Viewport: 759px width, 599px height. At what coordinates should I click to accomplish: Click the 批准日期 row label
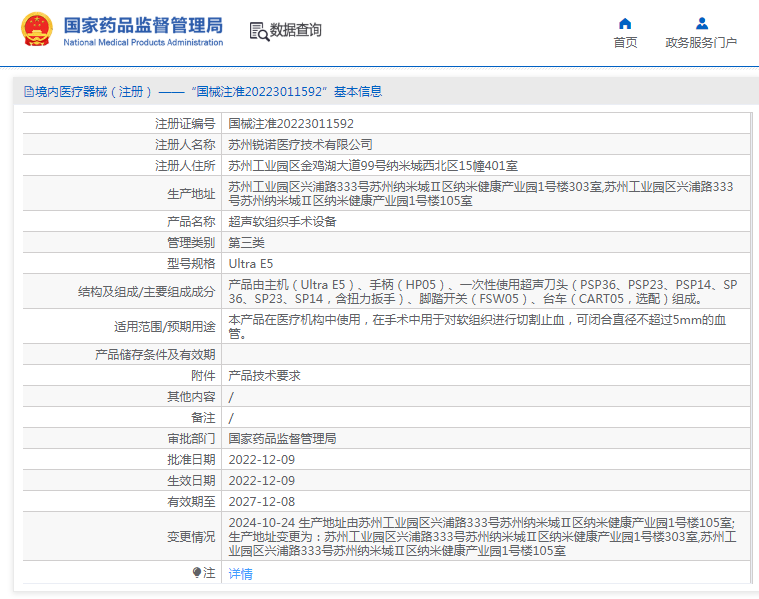coord(191,460)
